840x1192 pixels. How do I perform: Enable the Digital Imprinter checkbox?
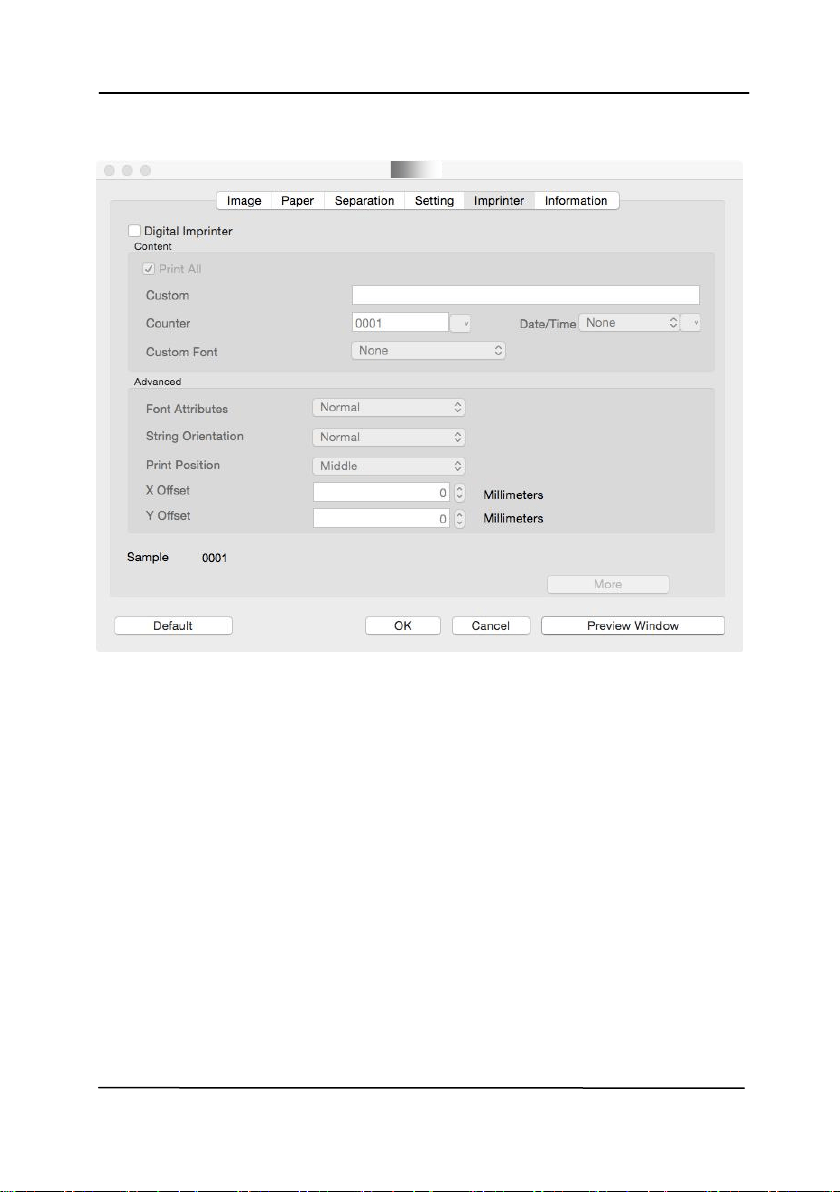pos(135,230)
